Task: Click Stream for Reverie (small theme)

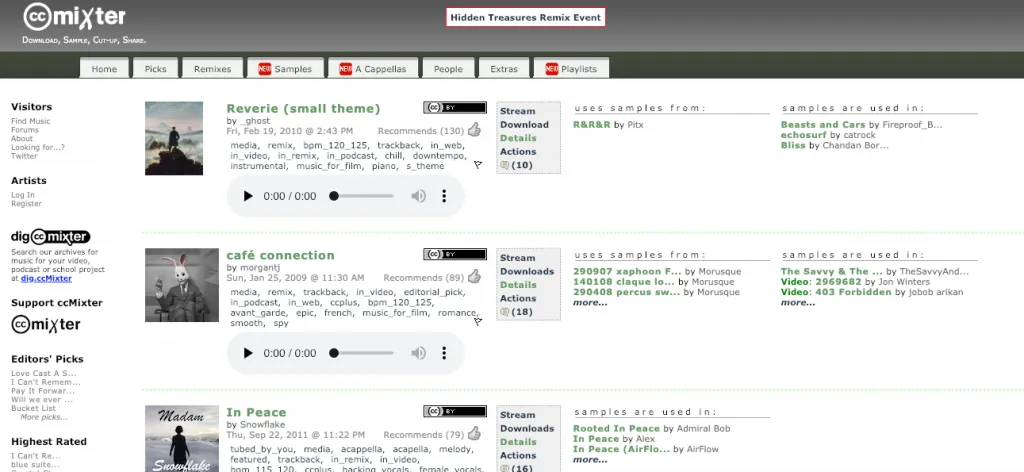Action: pyautogui.click(x=517, y=111)
